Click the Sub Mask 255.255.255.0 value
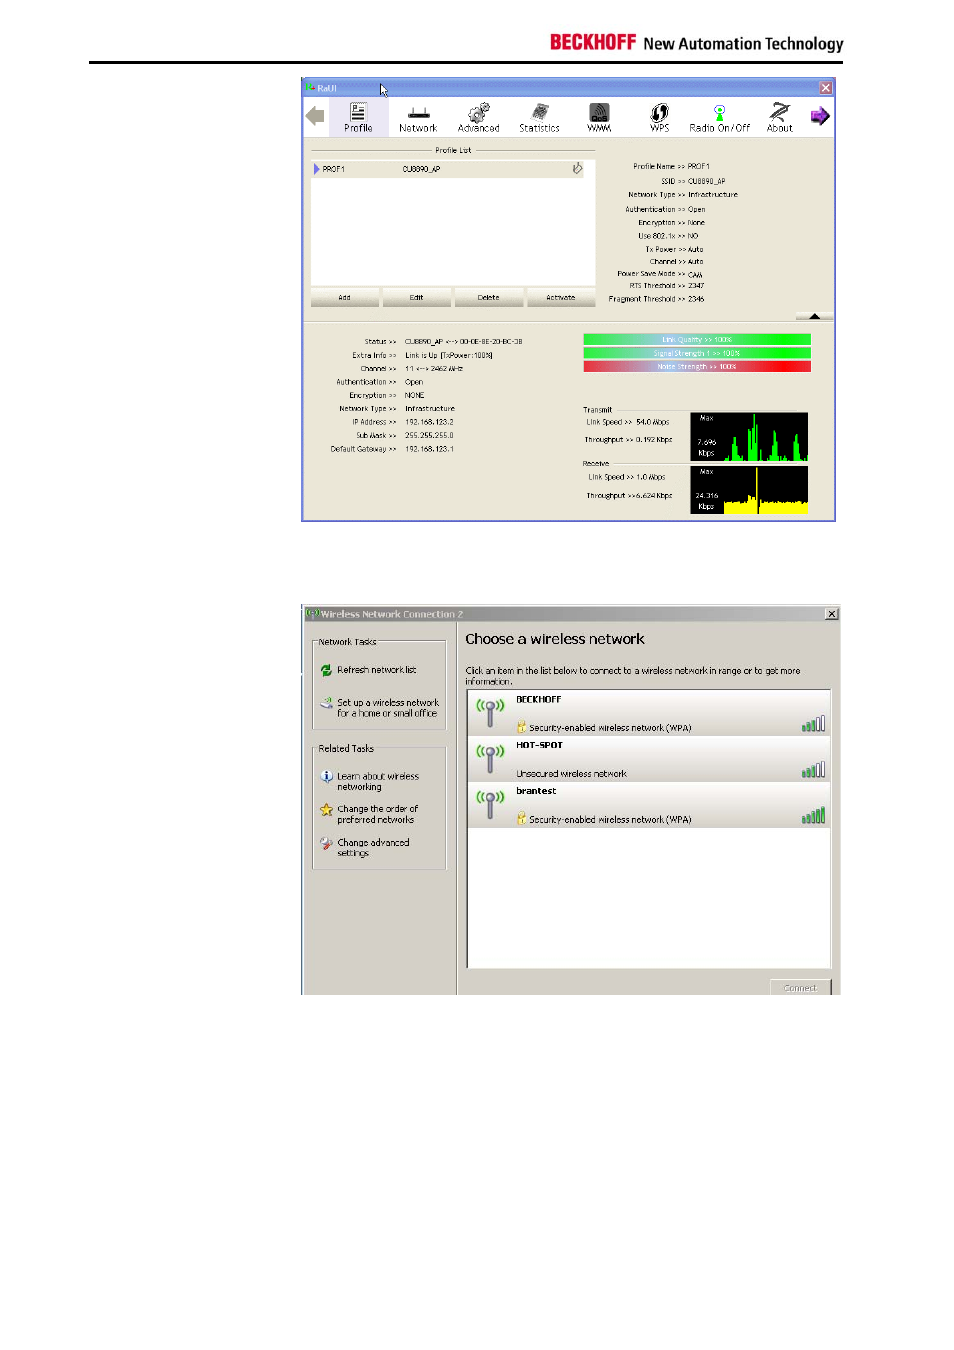Viewport: 954px width, 1350px height. pyautogui.click(x=429, y=436)
